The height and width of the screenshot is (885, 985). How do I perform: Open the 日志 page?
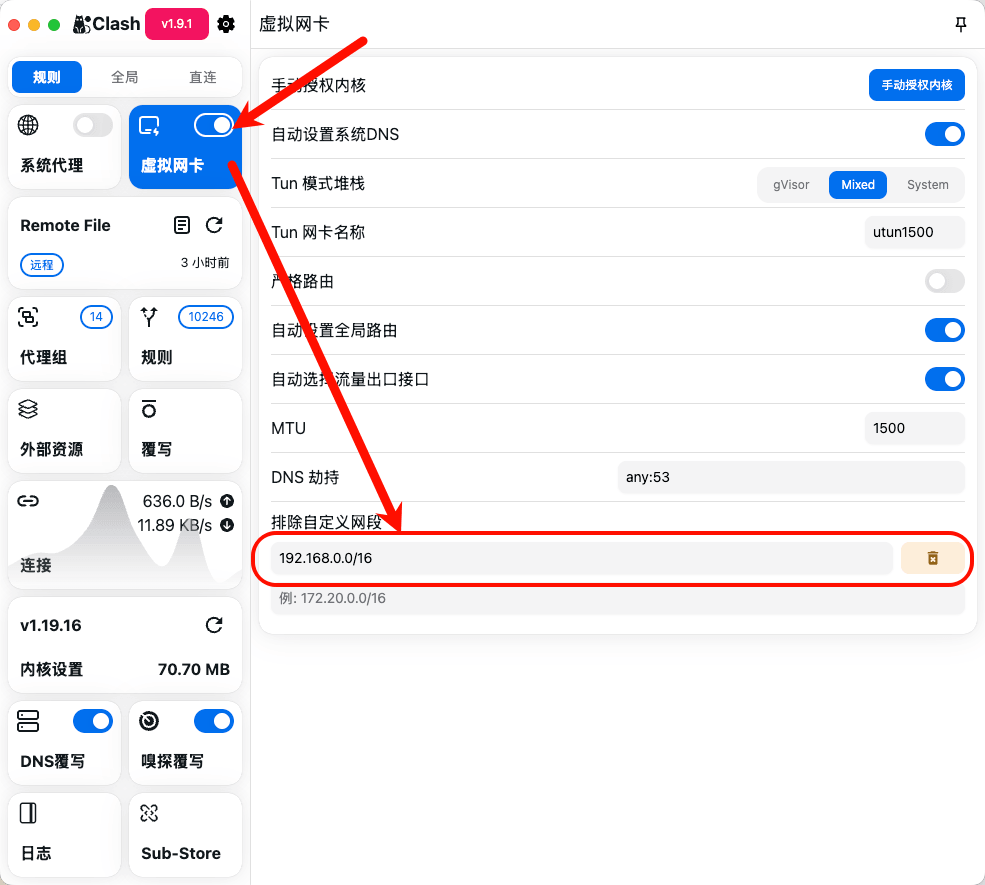(64, 834)
